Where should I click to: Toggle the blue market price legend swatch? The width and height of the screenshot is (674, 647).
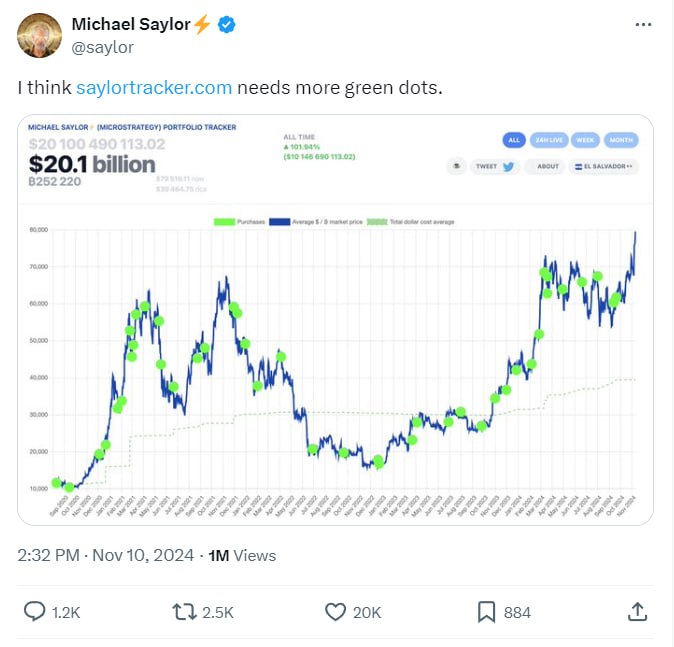tap(279, 222)
